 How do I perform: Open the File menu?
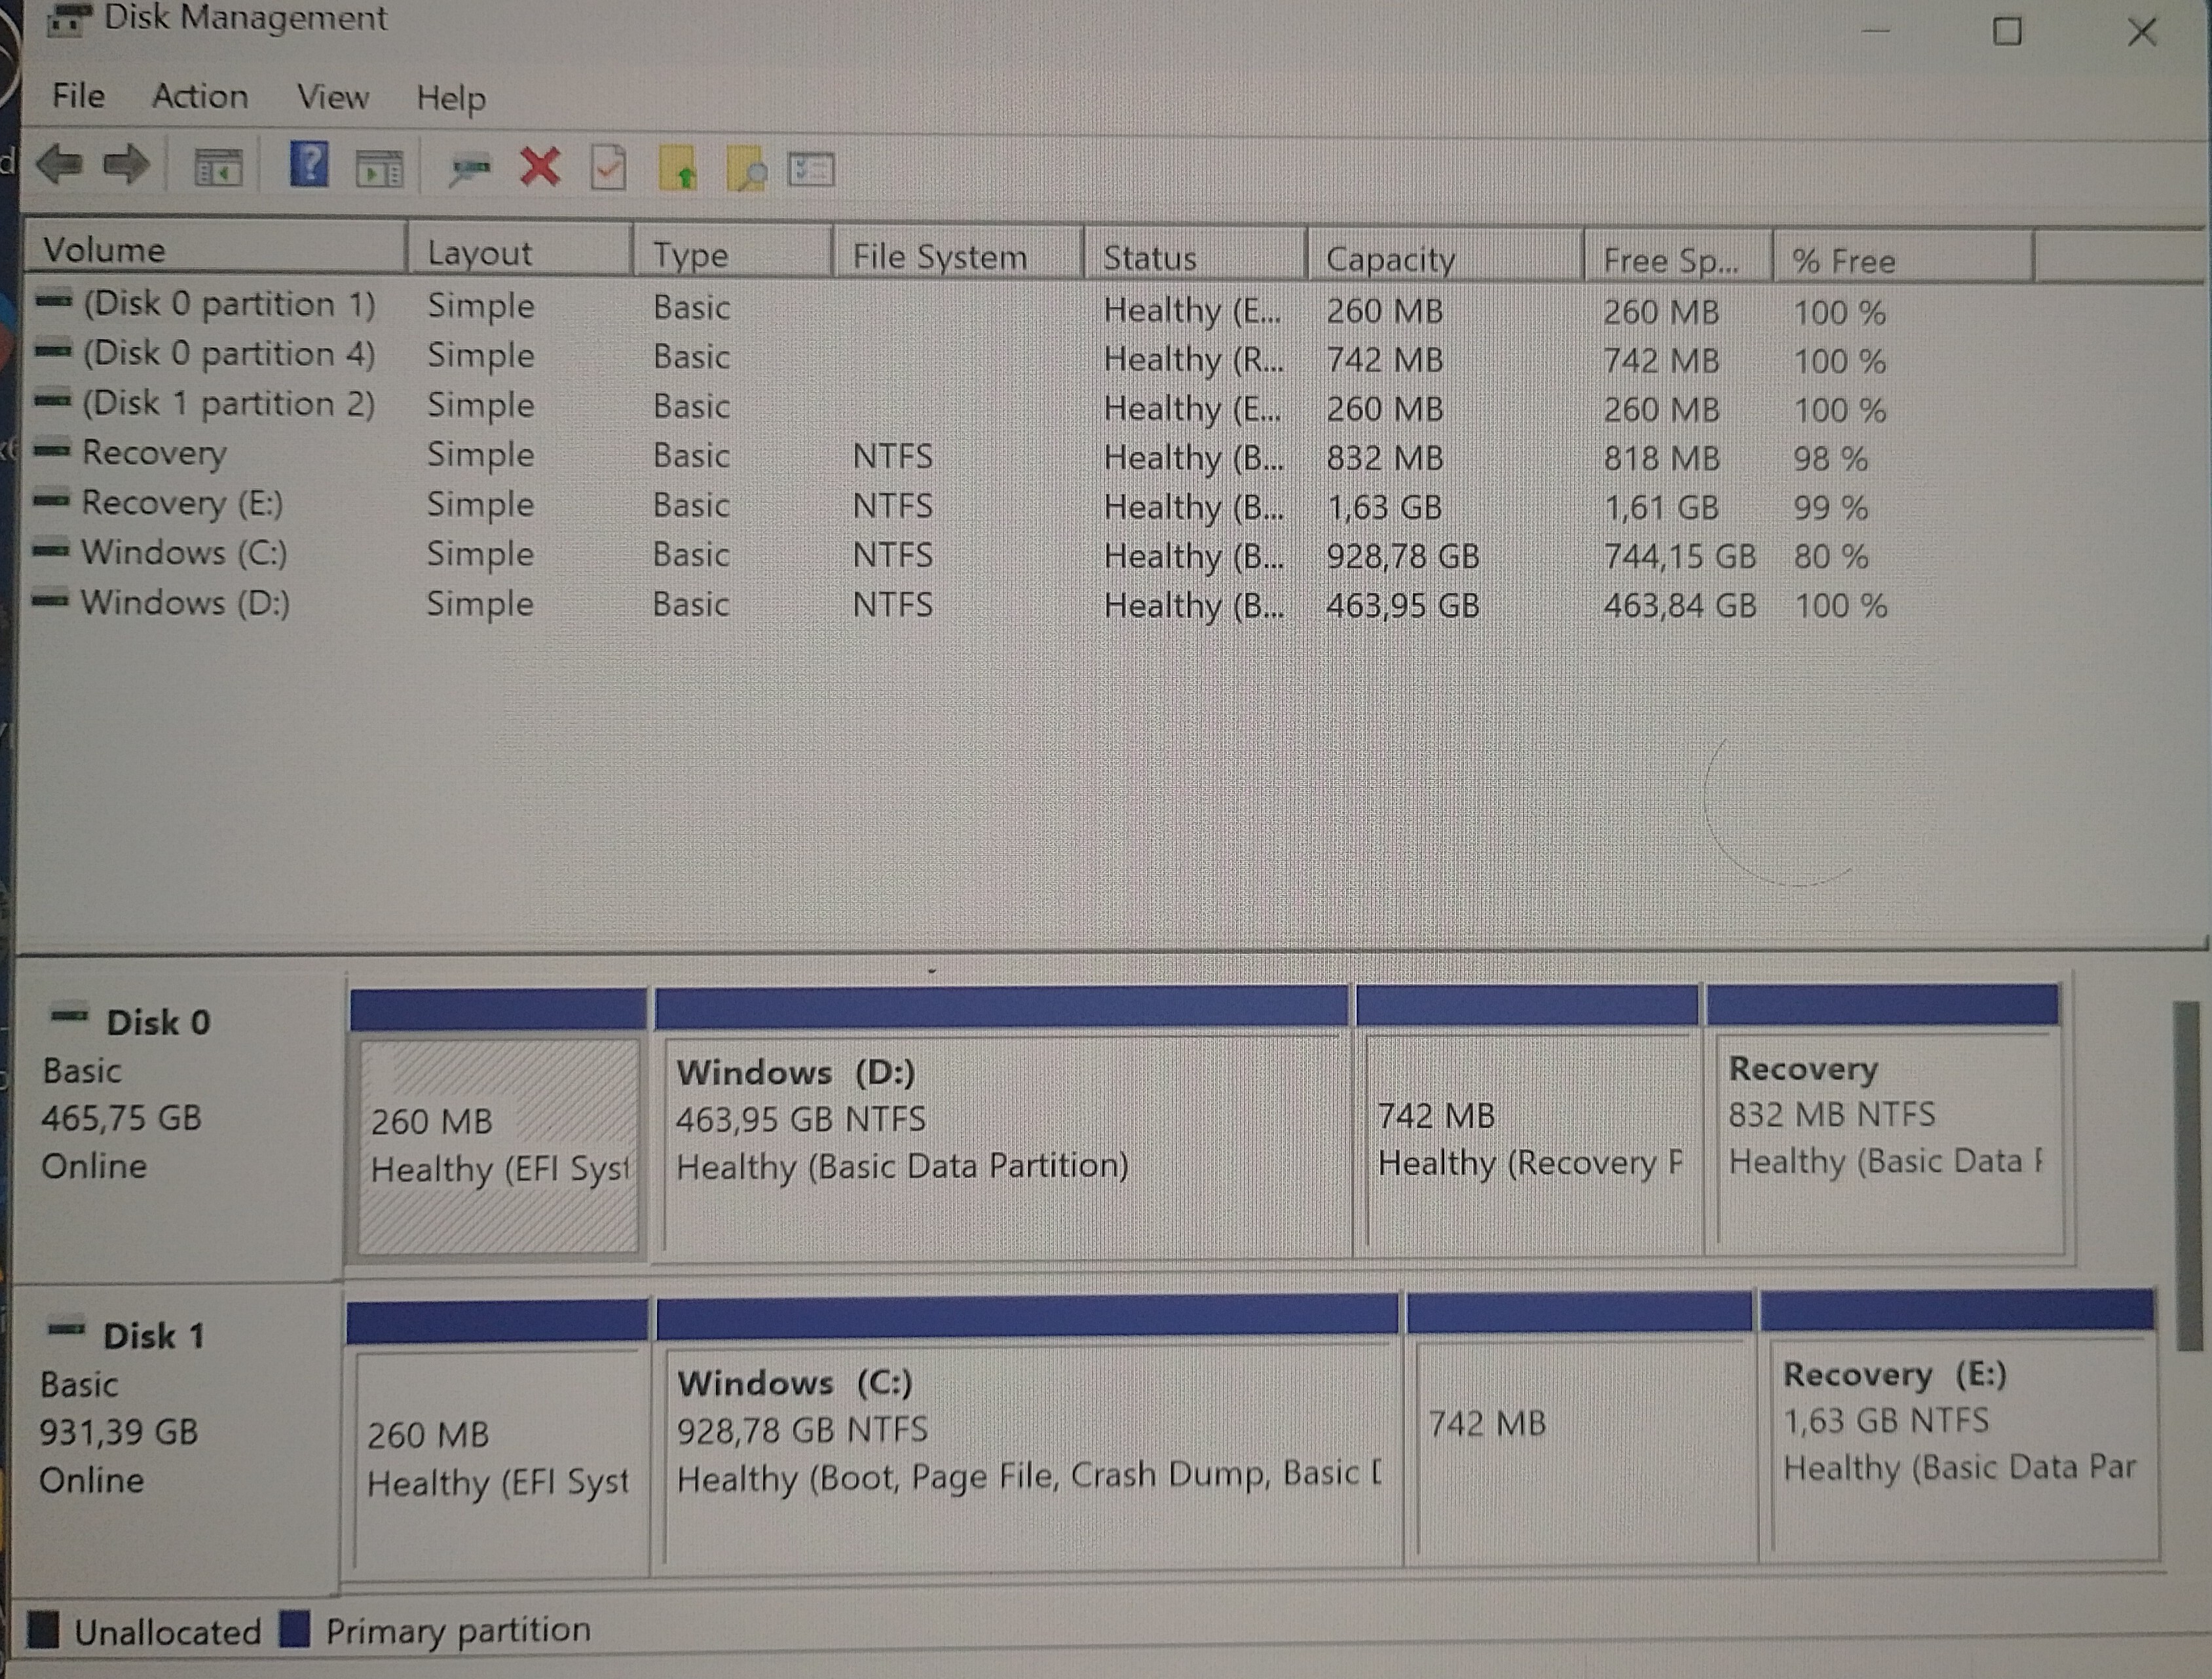78,96
